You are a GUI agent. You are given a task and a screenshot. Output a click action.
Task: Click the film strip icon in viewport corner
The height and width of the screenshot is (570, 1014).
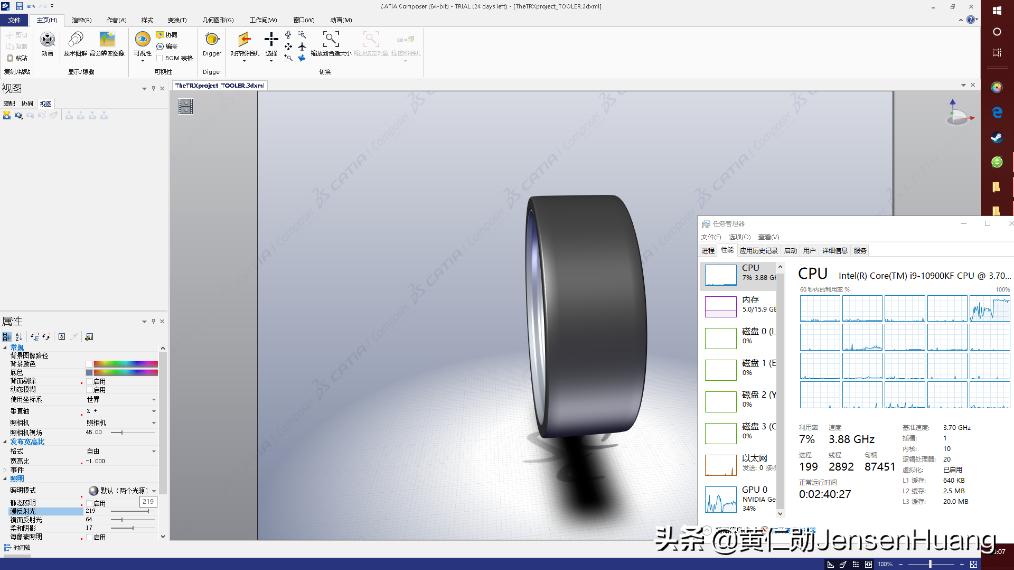(x=185, y=107)
